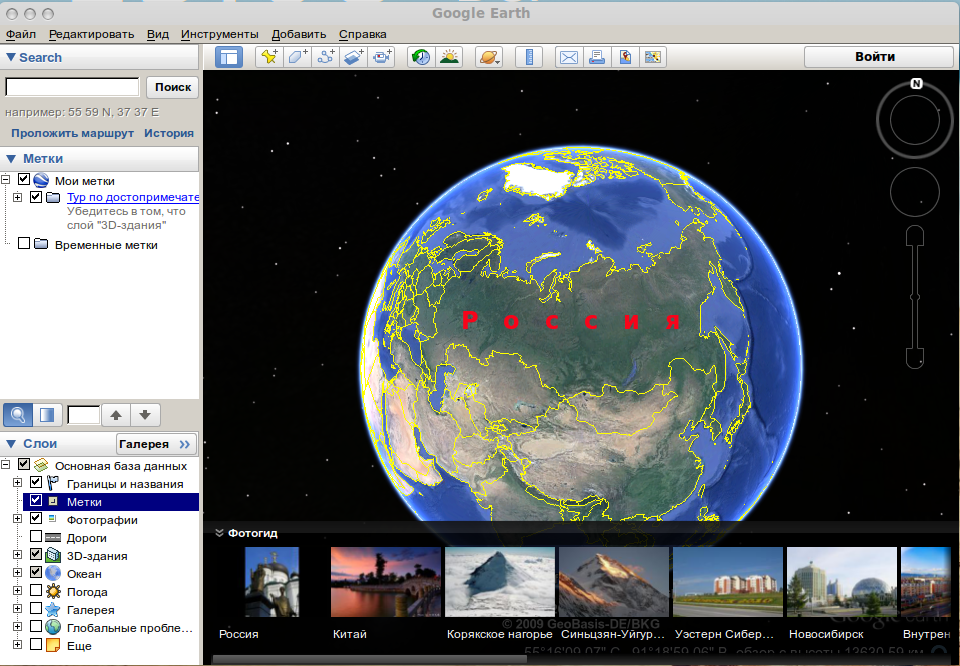960x666 pixels.
Task: Add a placemark with star pin icon
Action: tap(269, 57)
